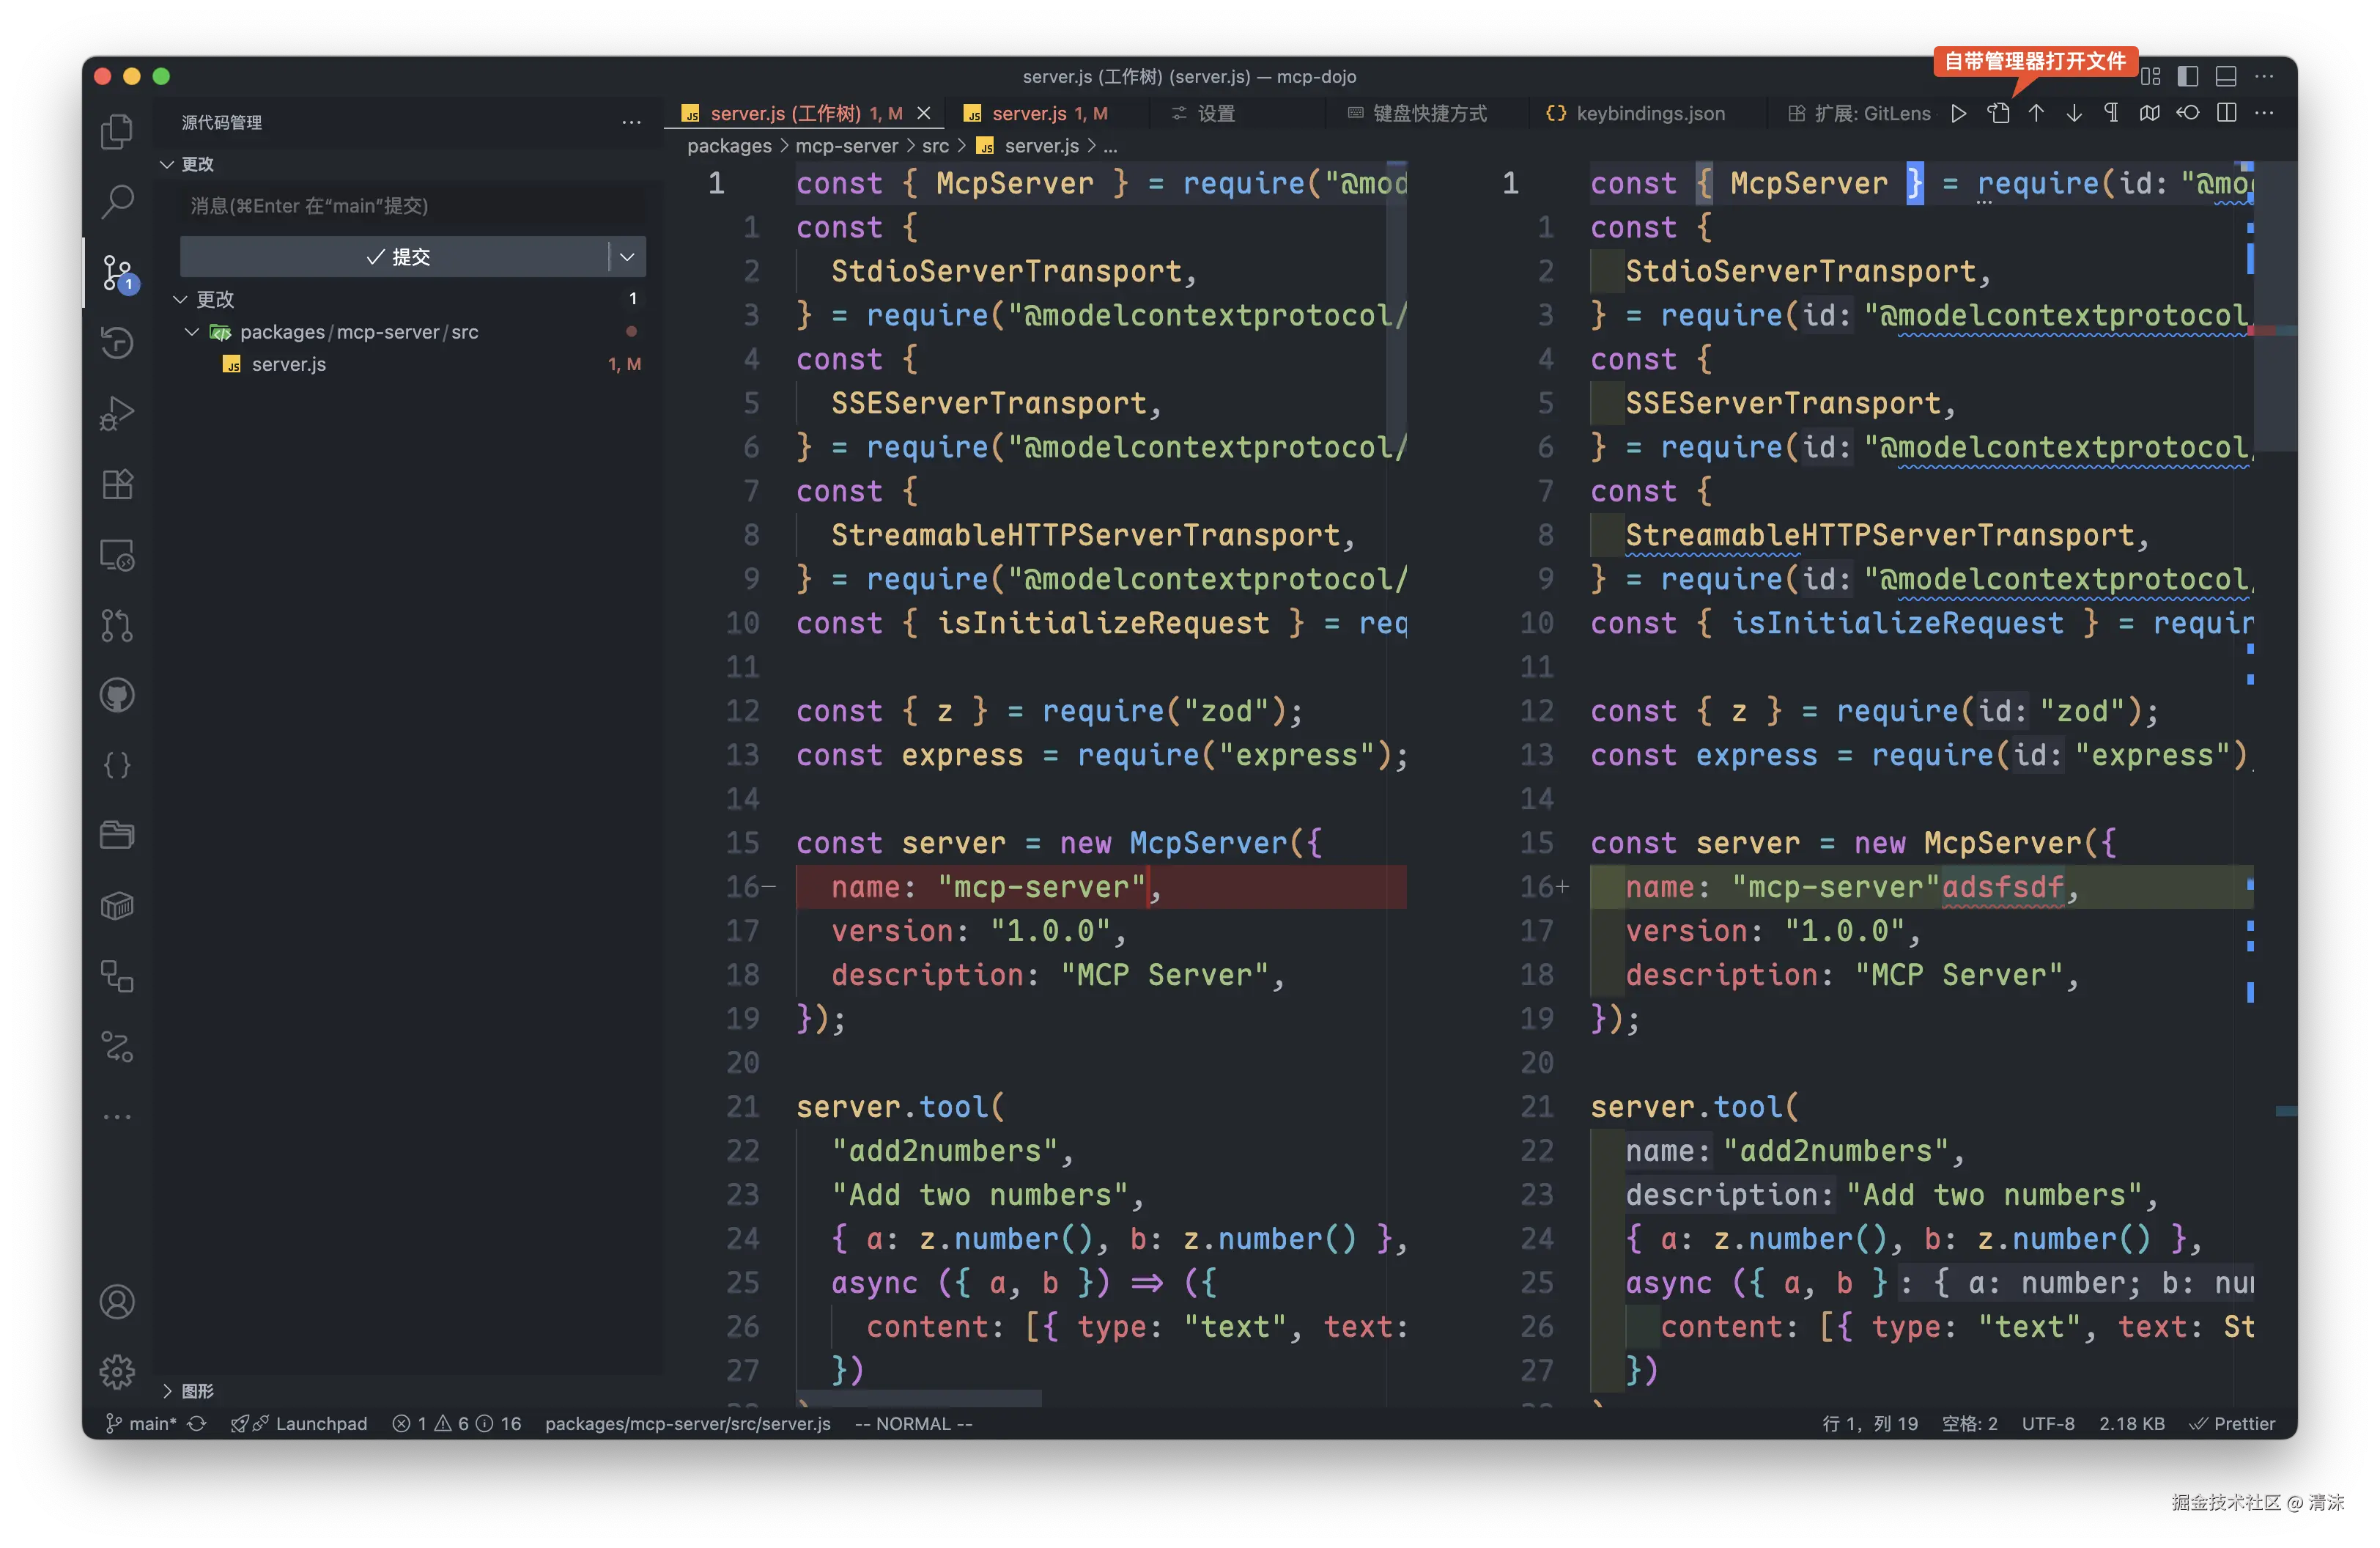Open the GitHub view in the activity bar
The image size is (2380, 1548).
coord(117,695)
